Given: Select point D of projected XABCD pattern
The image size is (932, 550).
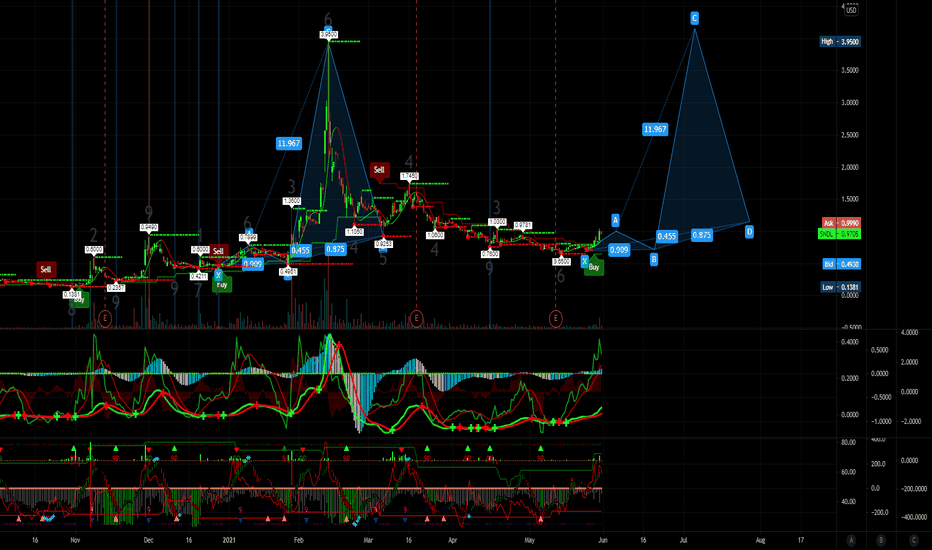Looking at the screenshot, I should pos(750,231).
